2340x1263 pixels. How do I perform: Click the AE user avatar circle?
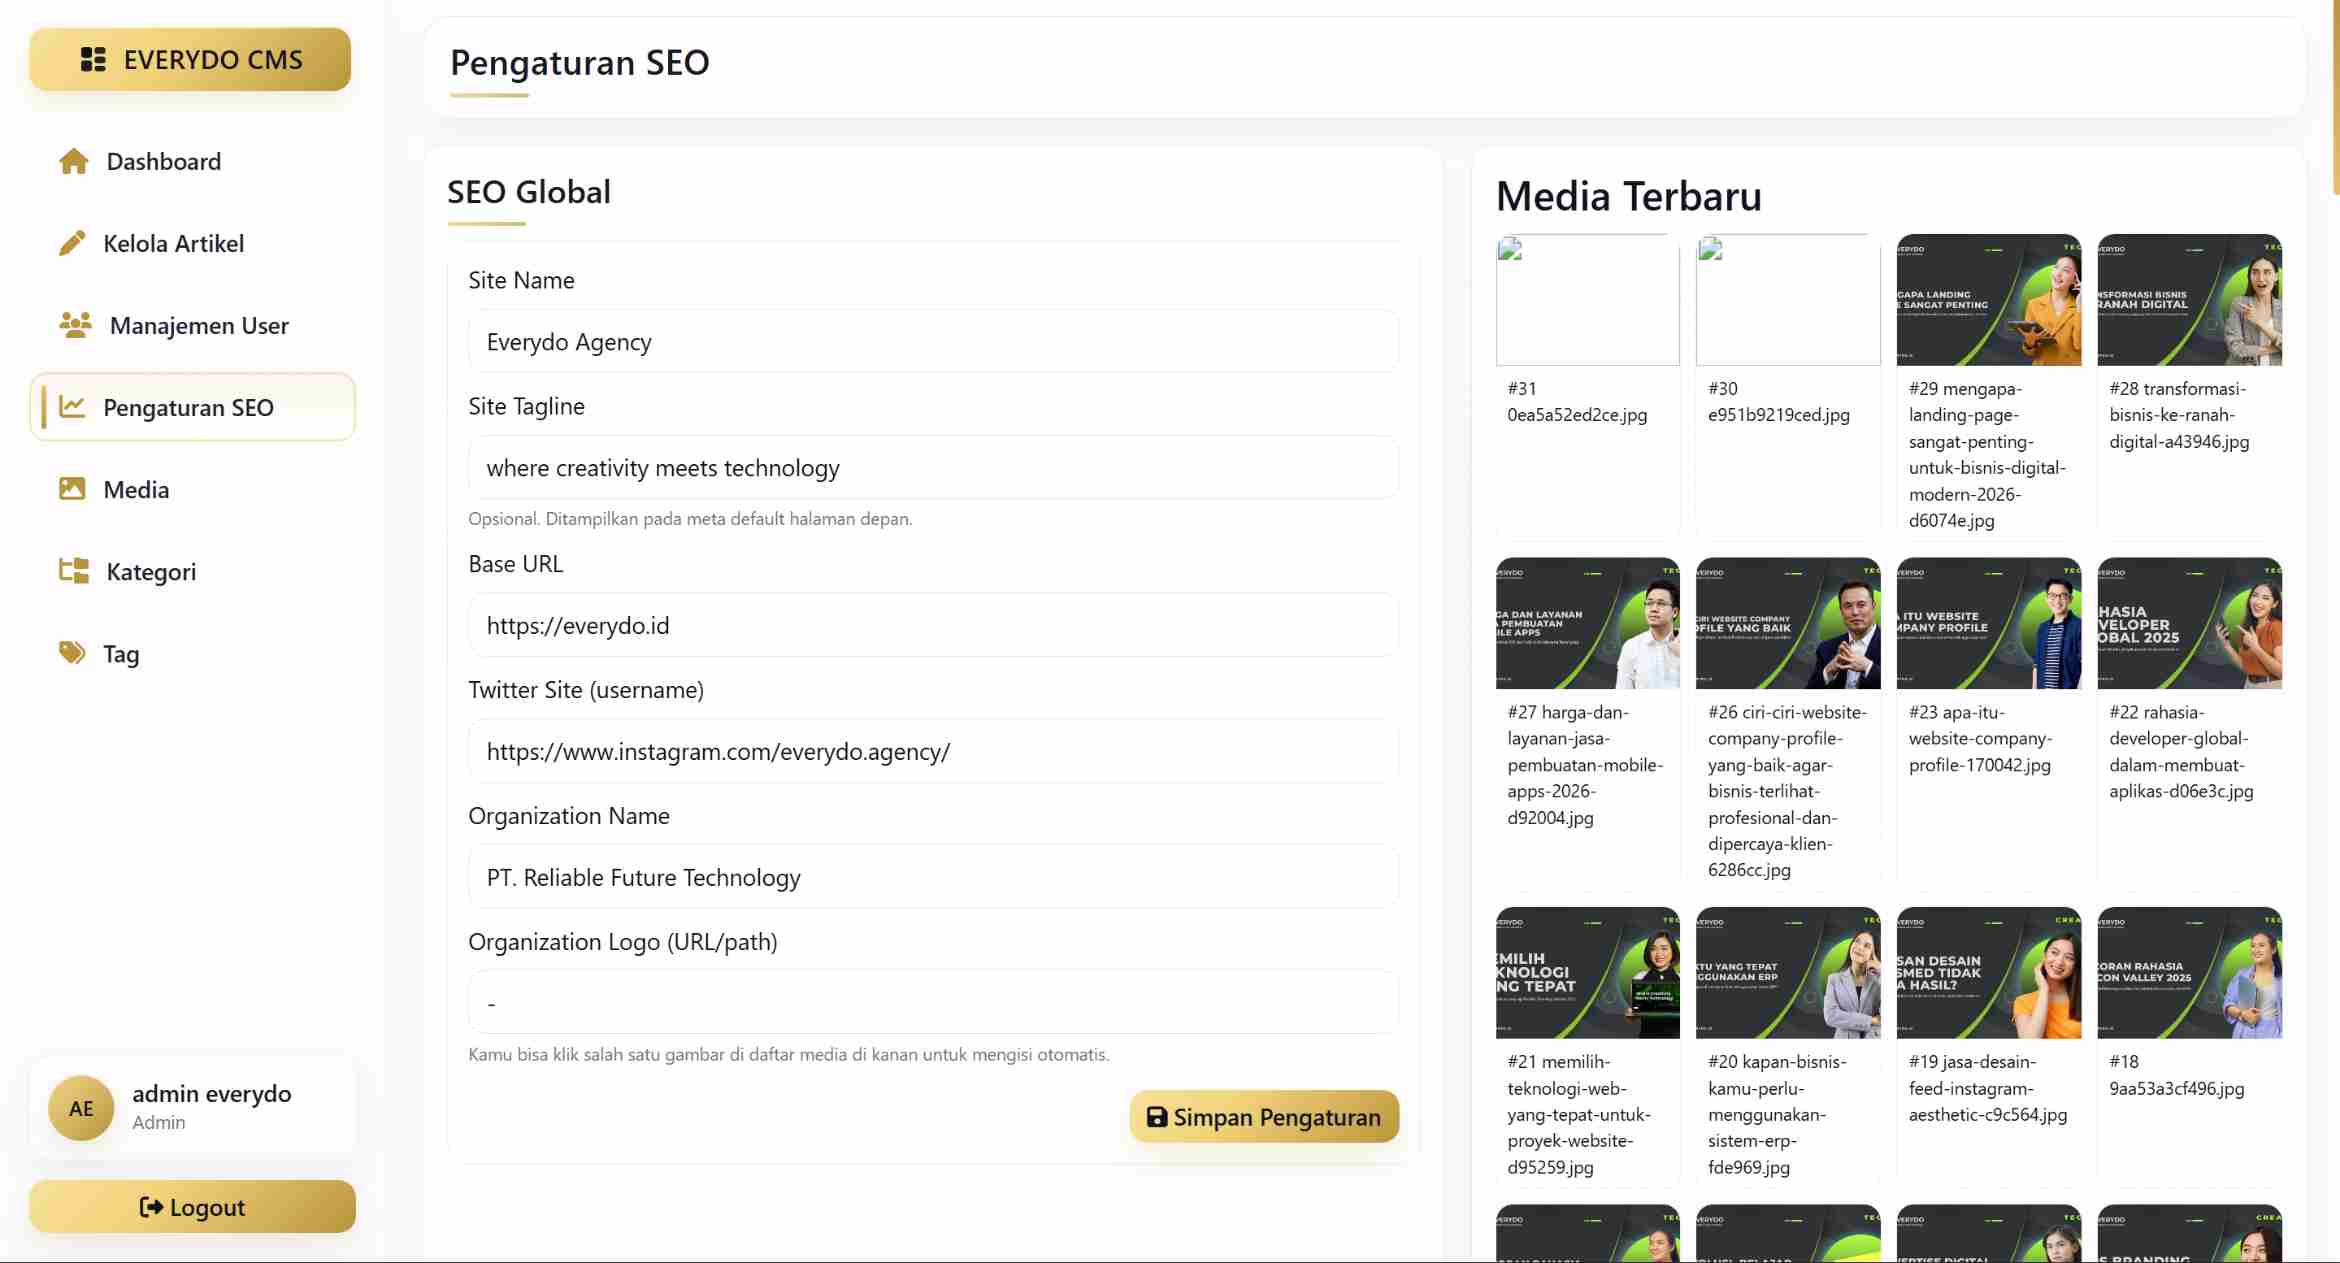(81, 1108)
